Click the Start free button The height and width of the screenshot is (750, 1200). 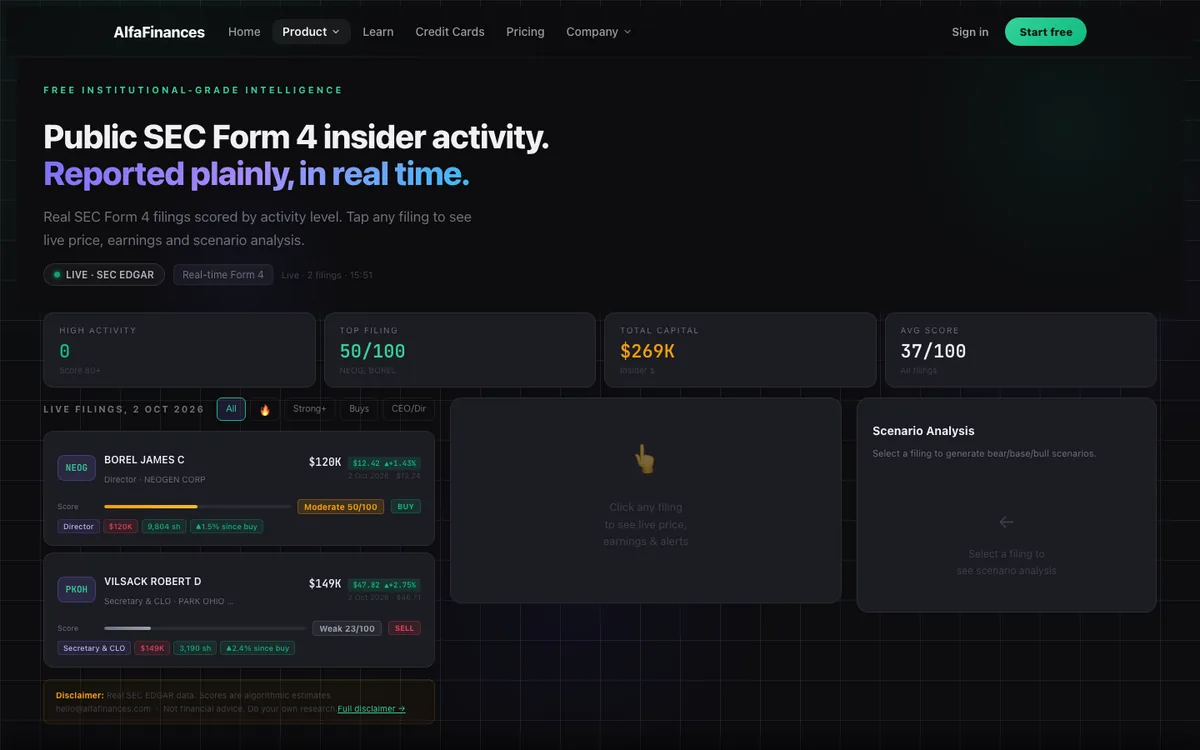click(1046, 32)
